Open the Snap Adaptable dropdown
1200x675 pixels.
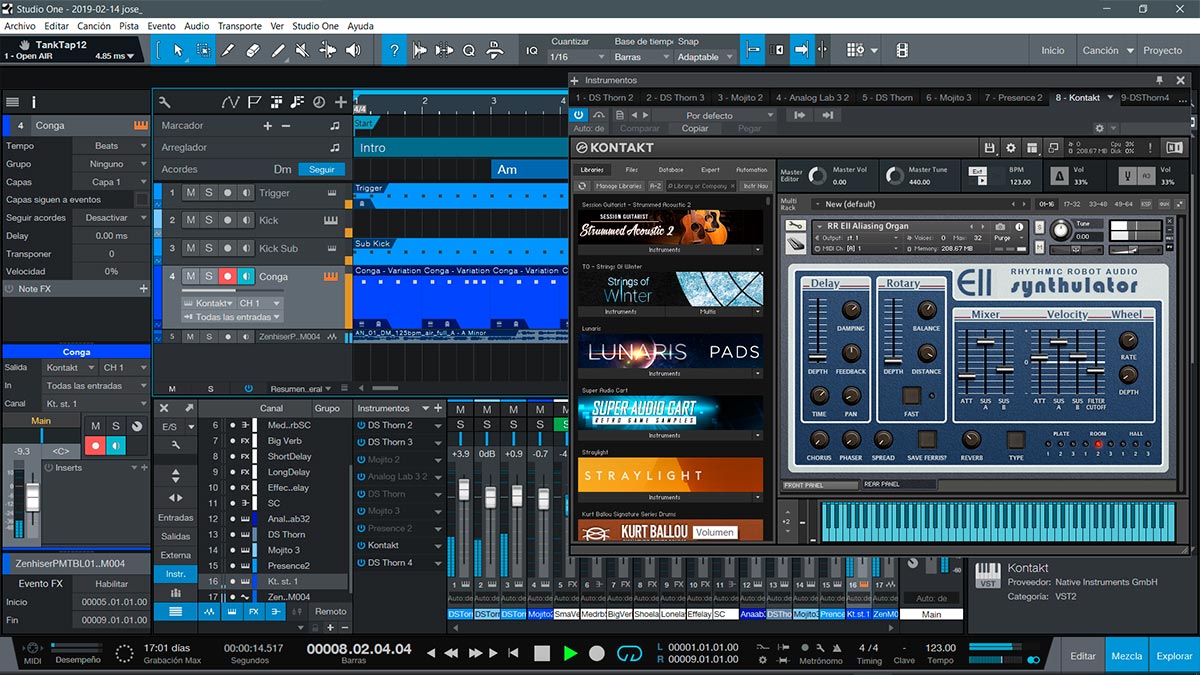click(x=704, y=57)
